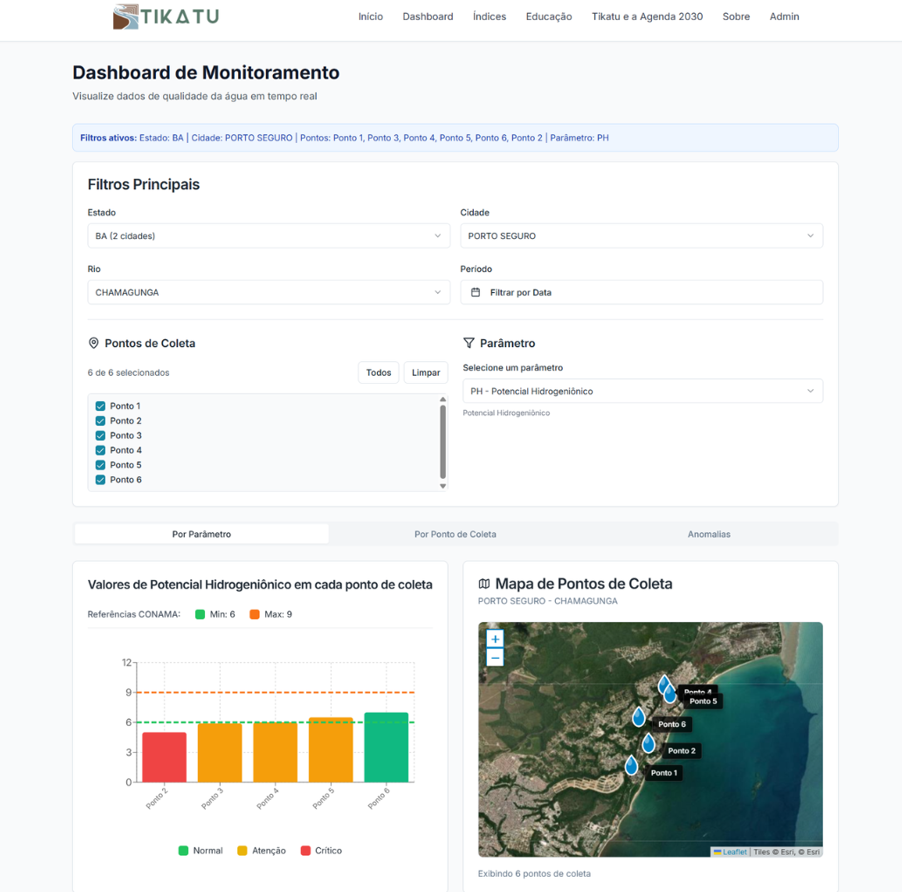
Task: Uncheck the Ponto 6 checkbox
Action: coord(100,480)
